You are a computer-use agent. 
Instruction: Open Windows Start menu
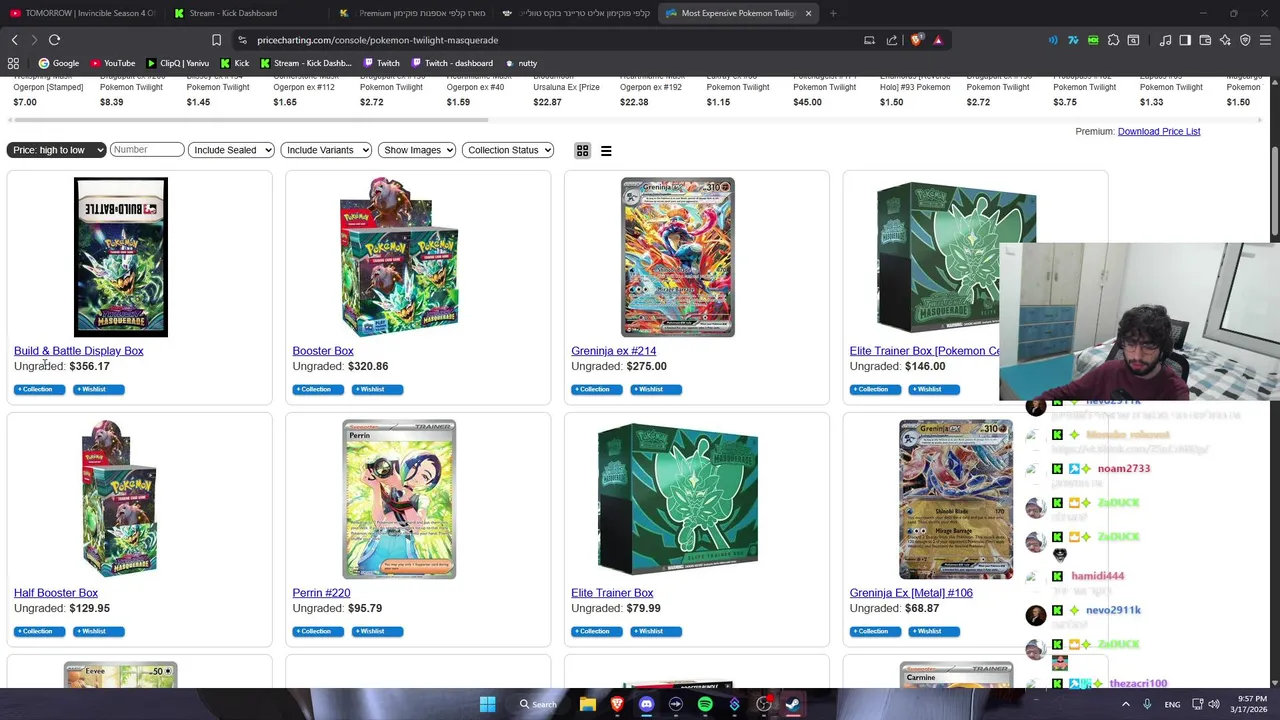point(487,704)
